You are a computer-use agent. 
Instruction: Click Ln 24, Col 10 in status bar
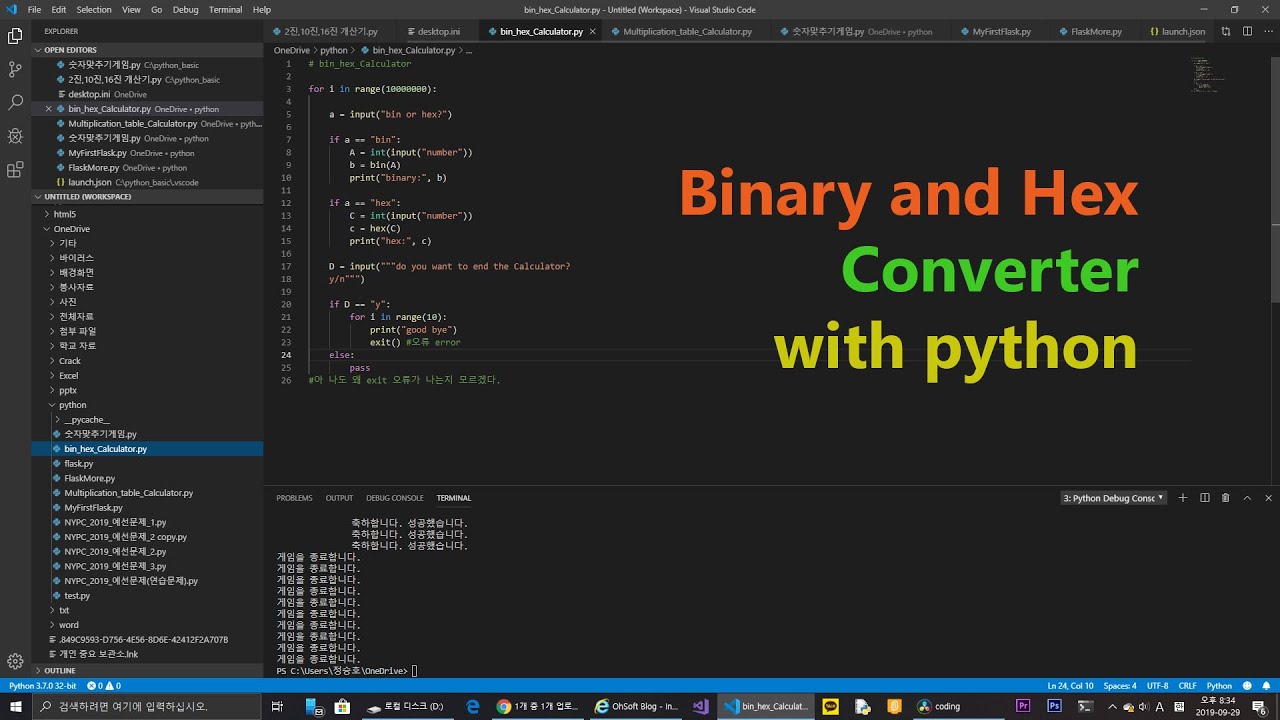pyautogui.click(x=1070, y=686)
